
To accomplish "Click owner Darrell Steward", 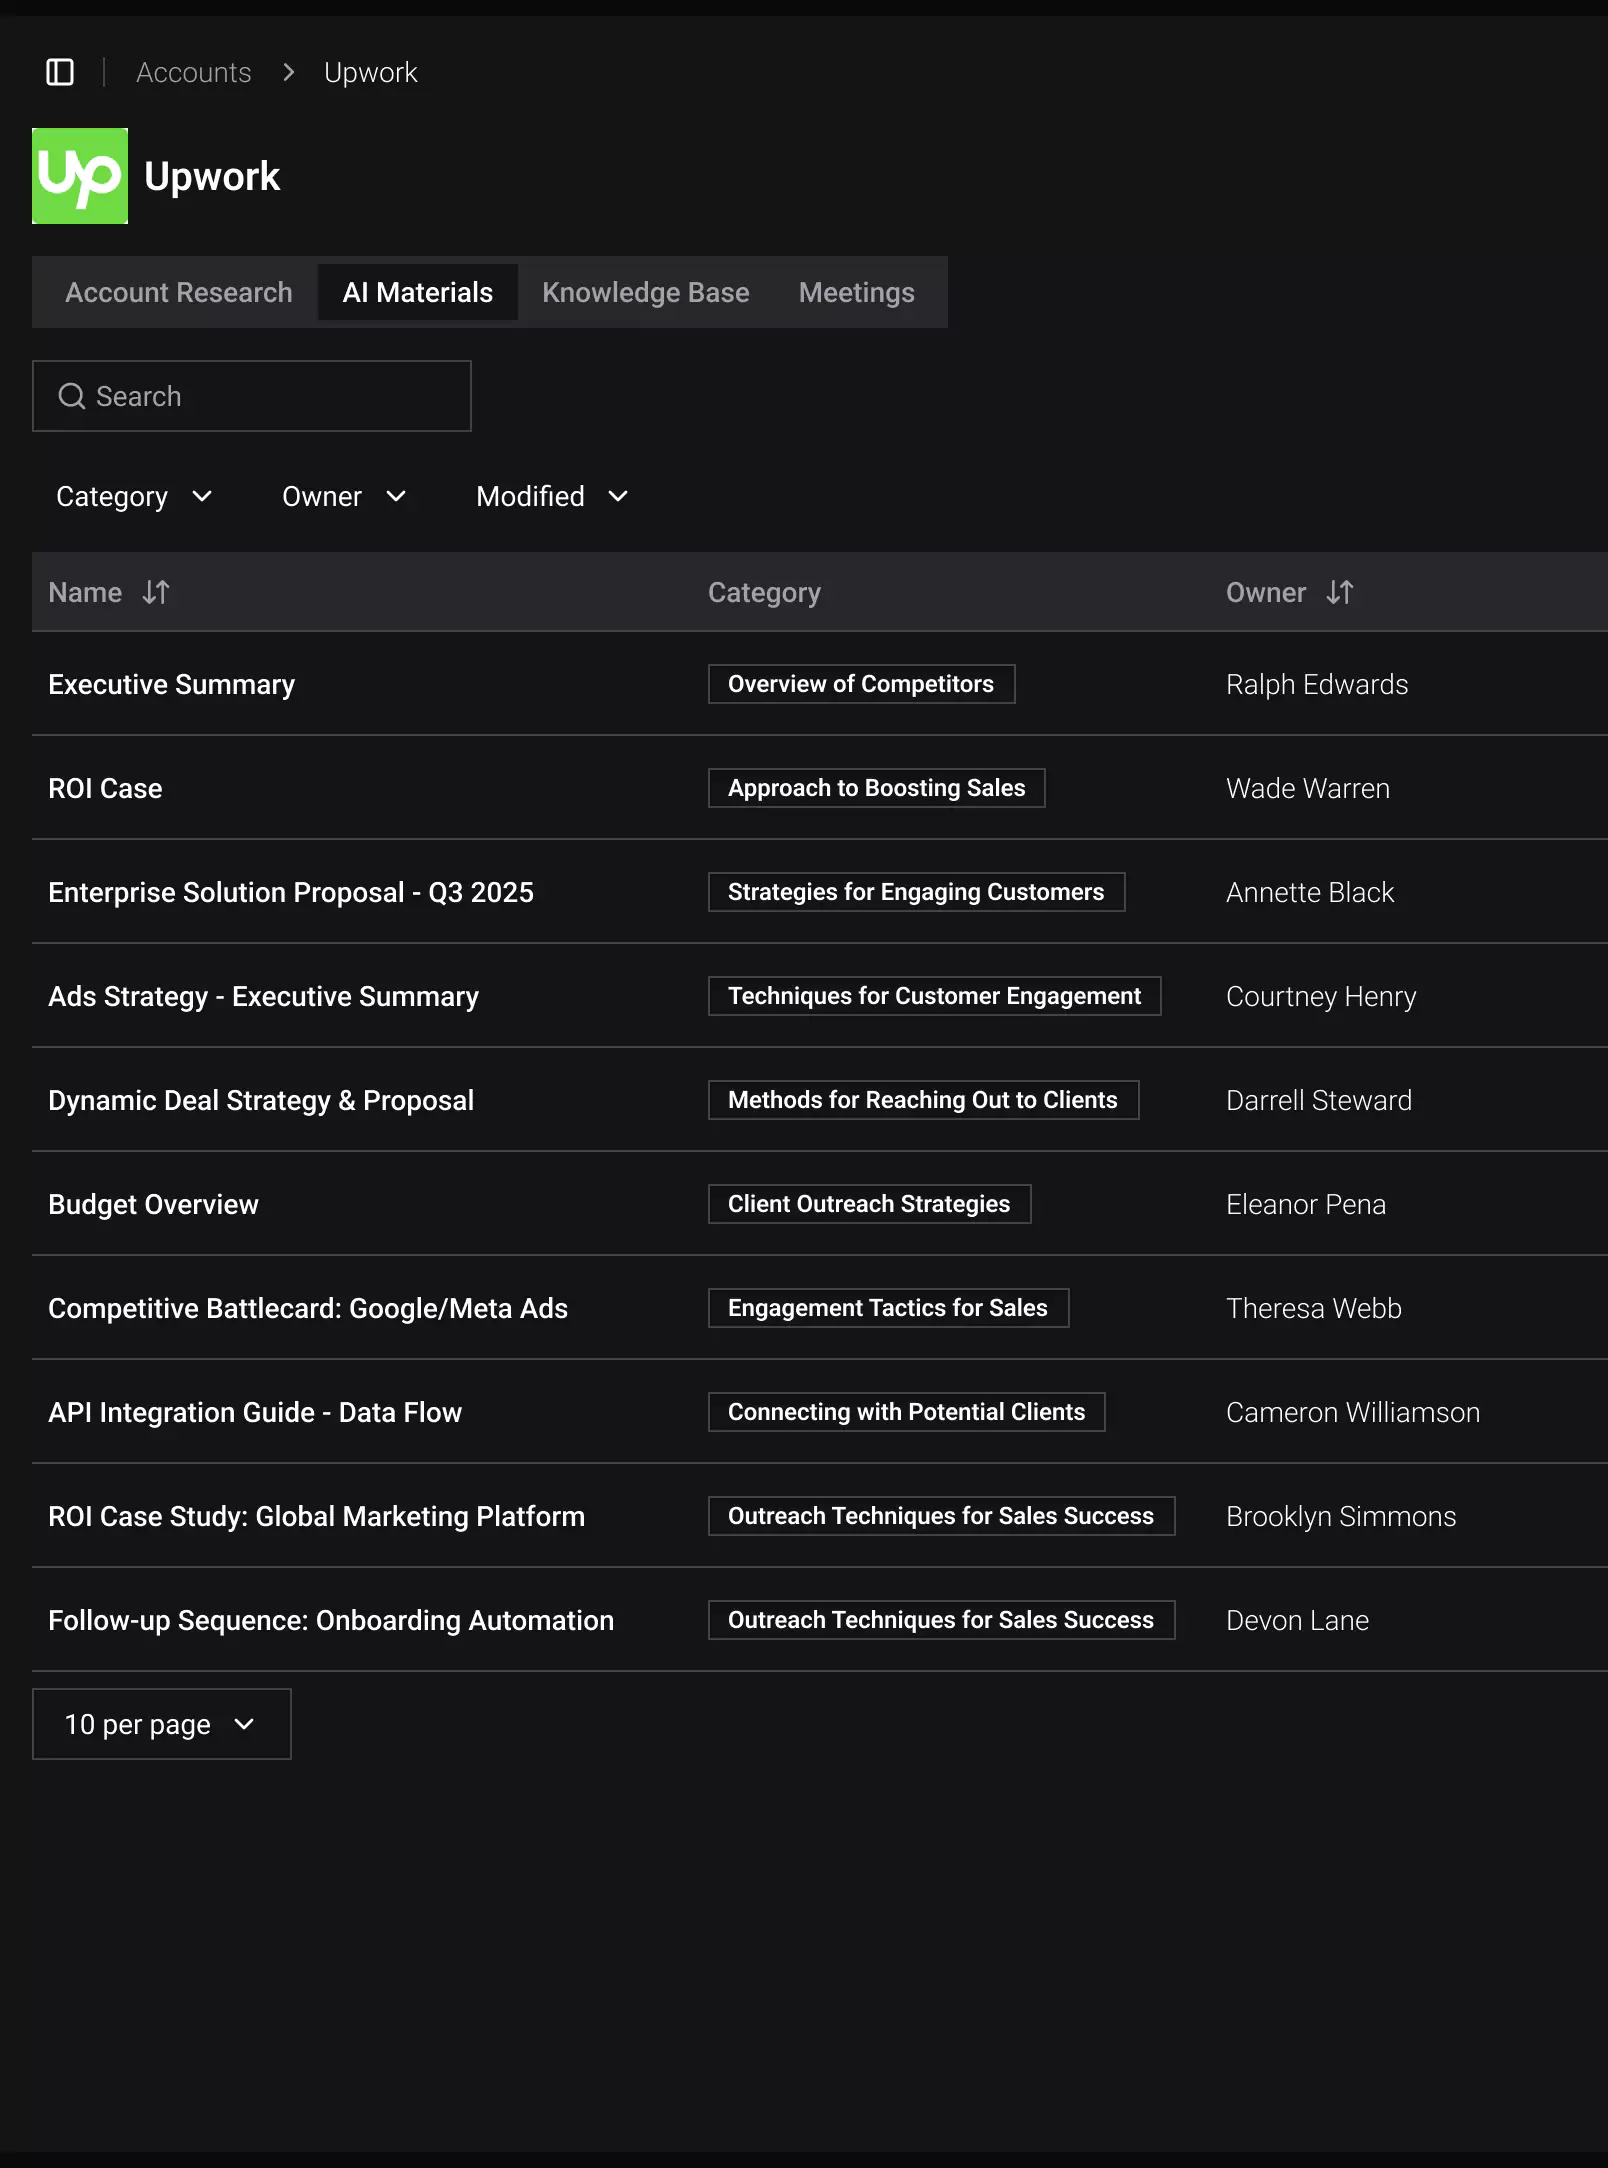I will [1319, 1100].
